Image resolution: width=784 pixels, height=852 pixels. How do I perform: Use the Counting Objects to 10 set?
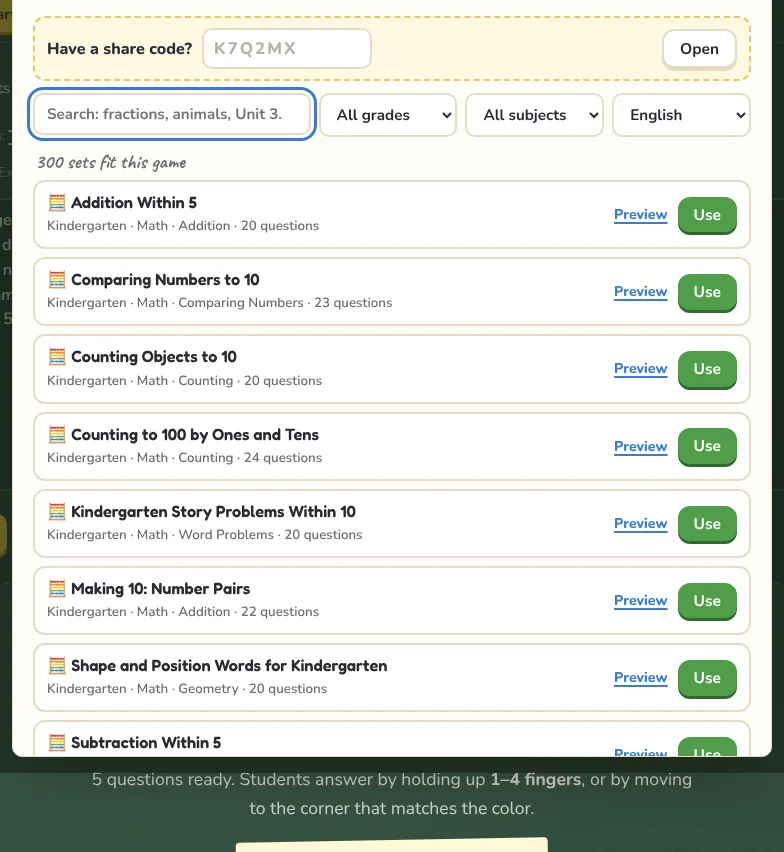point(707,369)
